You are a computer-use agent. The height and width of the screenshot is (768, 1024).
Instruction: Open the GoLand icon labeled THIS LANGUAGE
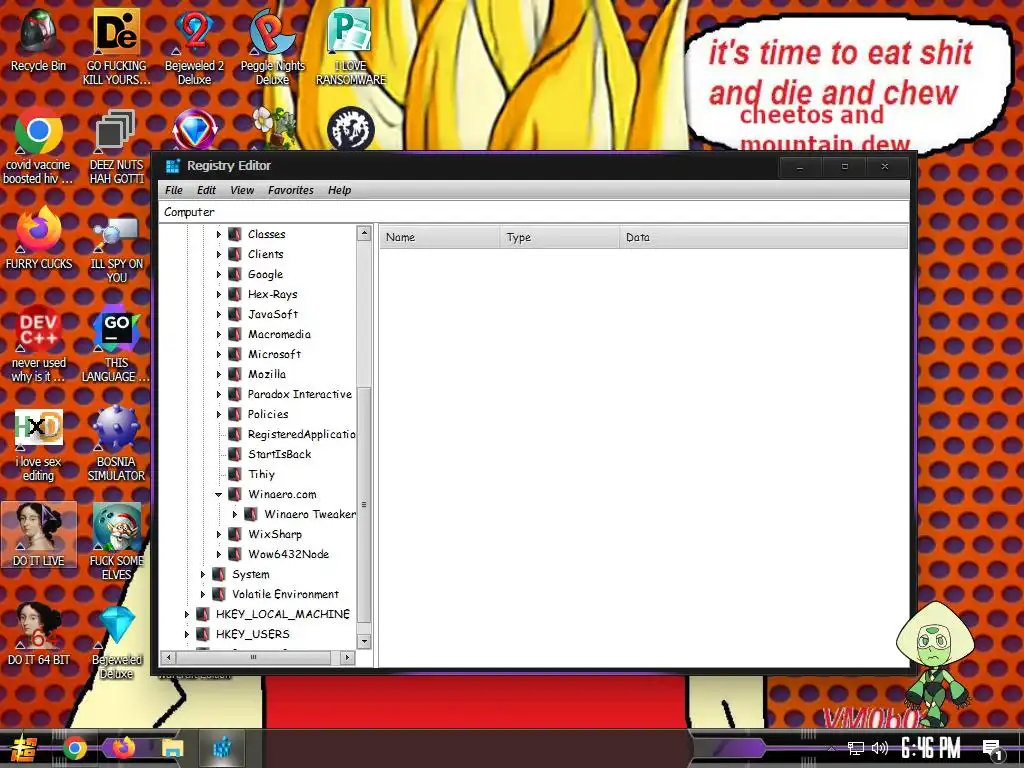pos(116,344)
